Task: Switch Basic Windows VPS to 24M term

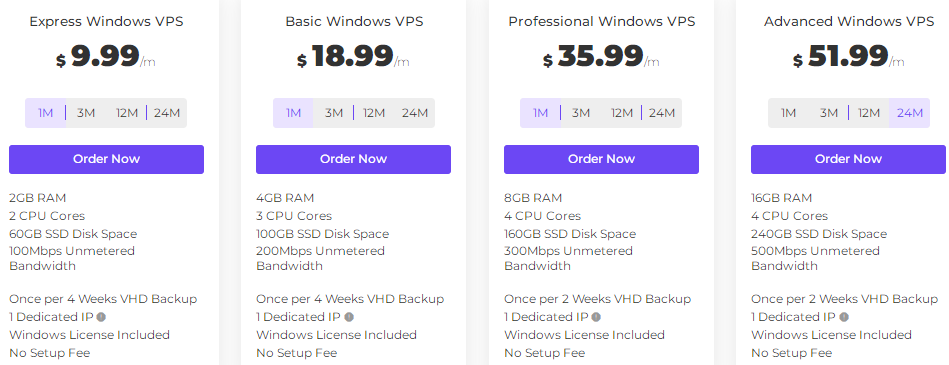Action: (x=415, y=113)
